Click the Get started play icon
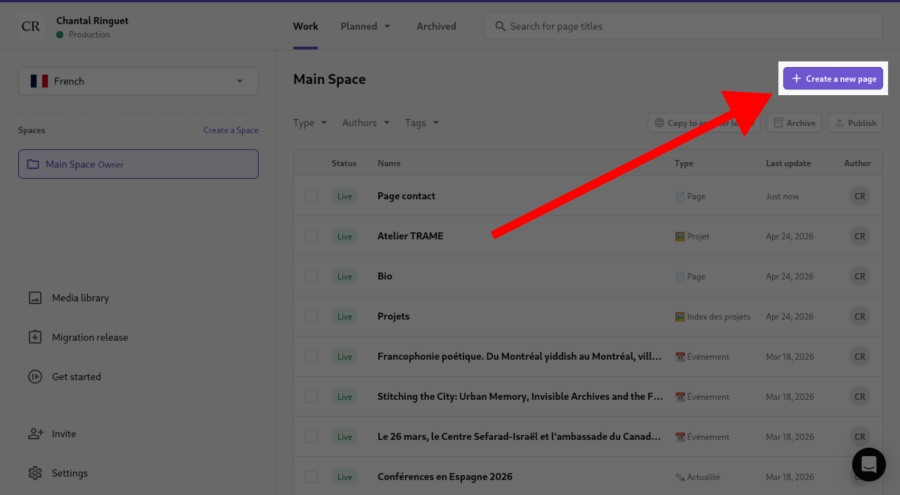 (35, 377)
